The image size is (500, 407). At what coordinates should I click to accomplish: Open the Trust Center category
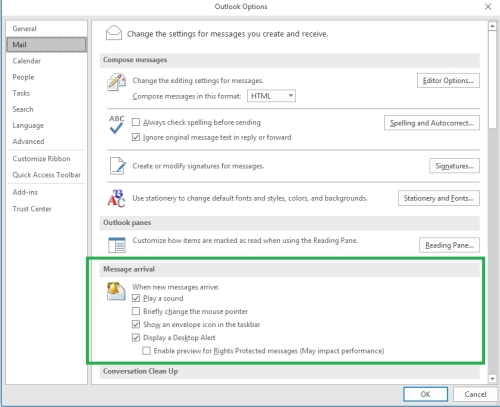(32, 209)
